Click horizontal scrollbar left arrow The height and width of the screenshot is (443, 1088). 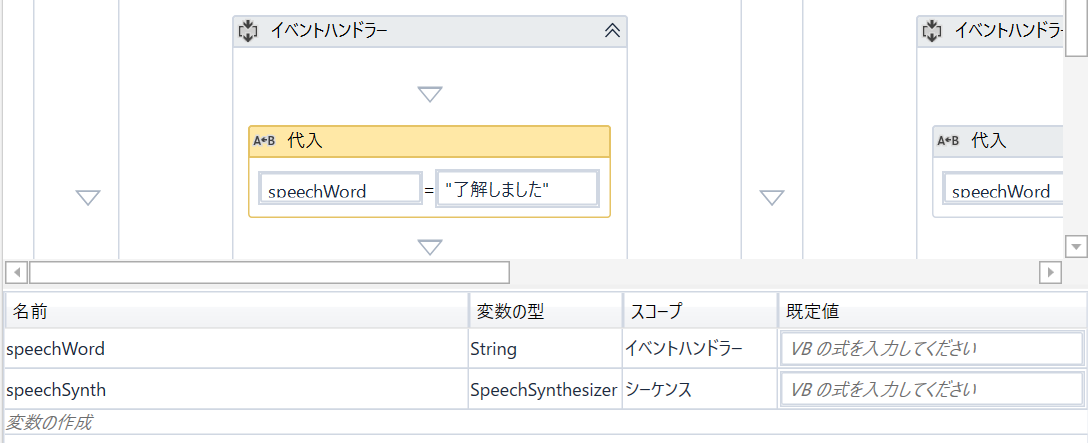16,272
